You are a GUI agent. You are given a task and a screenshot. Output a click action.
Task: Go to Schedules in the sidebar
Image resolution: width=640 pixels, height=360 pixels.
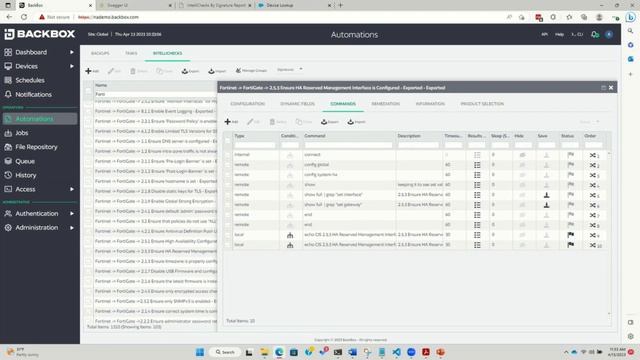(30, 80)
